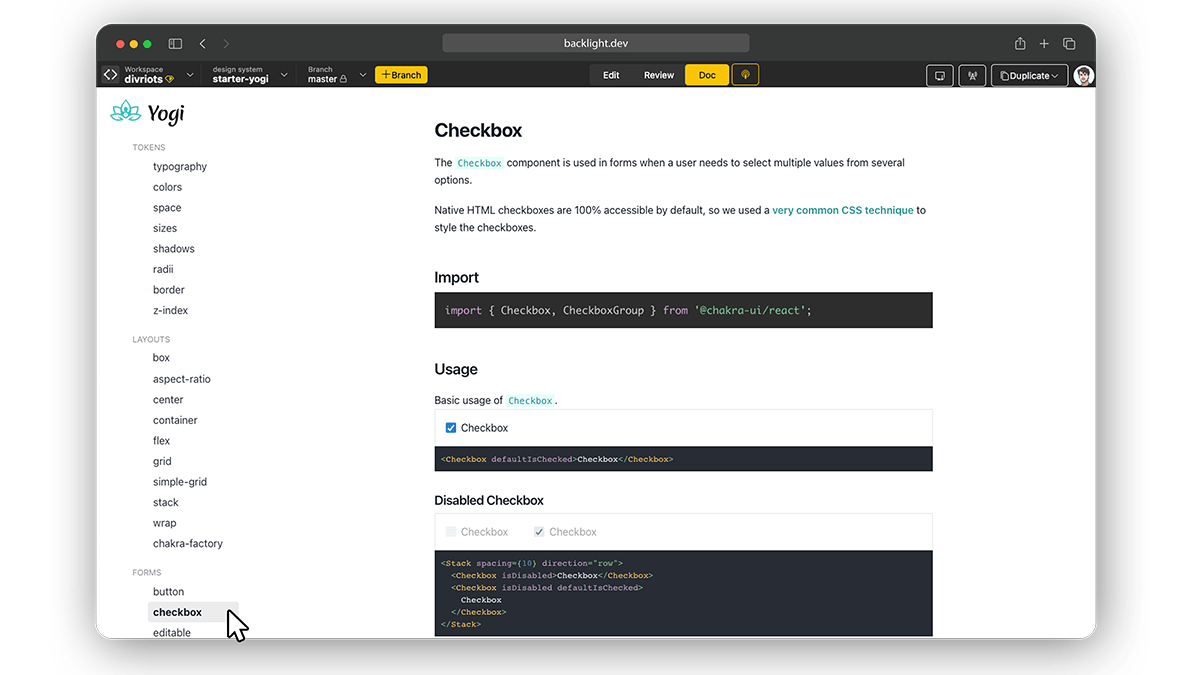Viewport: 1200px width, 675px height.
Task: Go back using the browser back arrow
Action: [203, 44]
